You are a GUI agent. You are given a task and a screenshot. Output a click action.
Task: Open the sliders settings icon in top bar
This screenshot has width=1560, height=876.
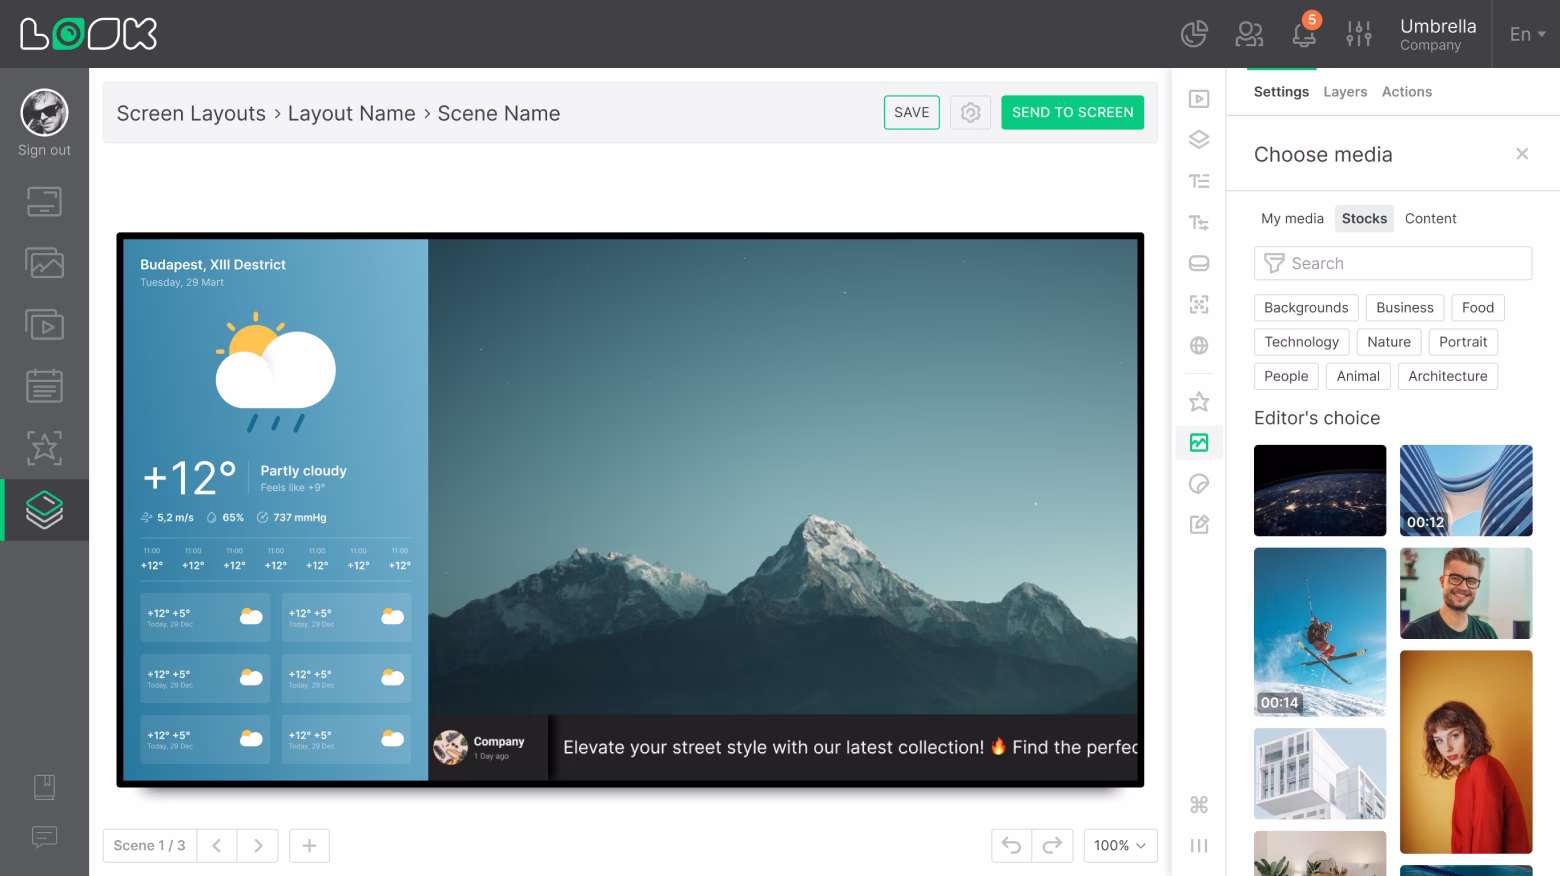(x=1359, y=34)
